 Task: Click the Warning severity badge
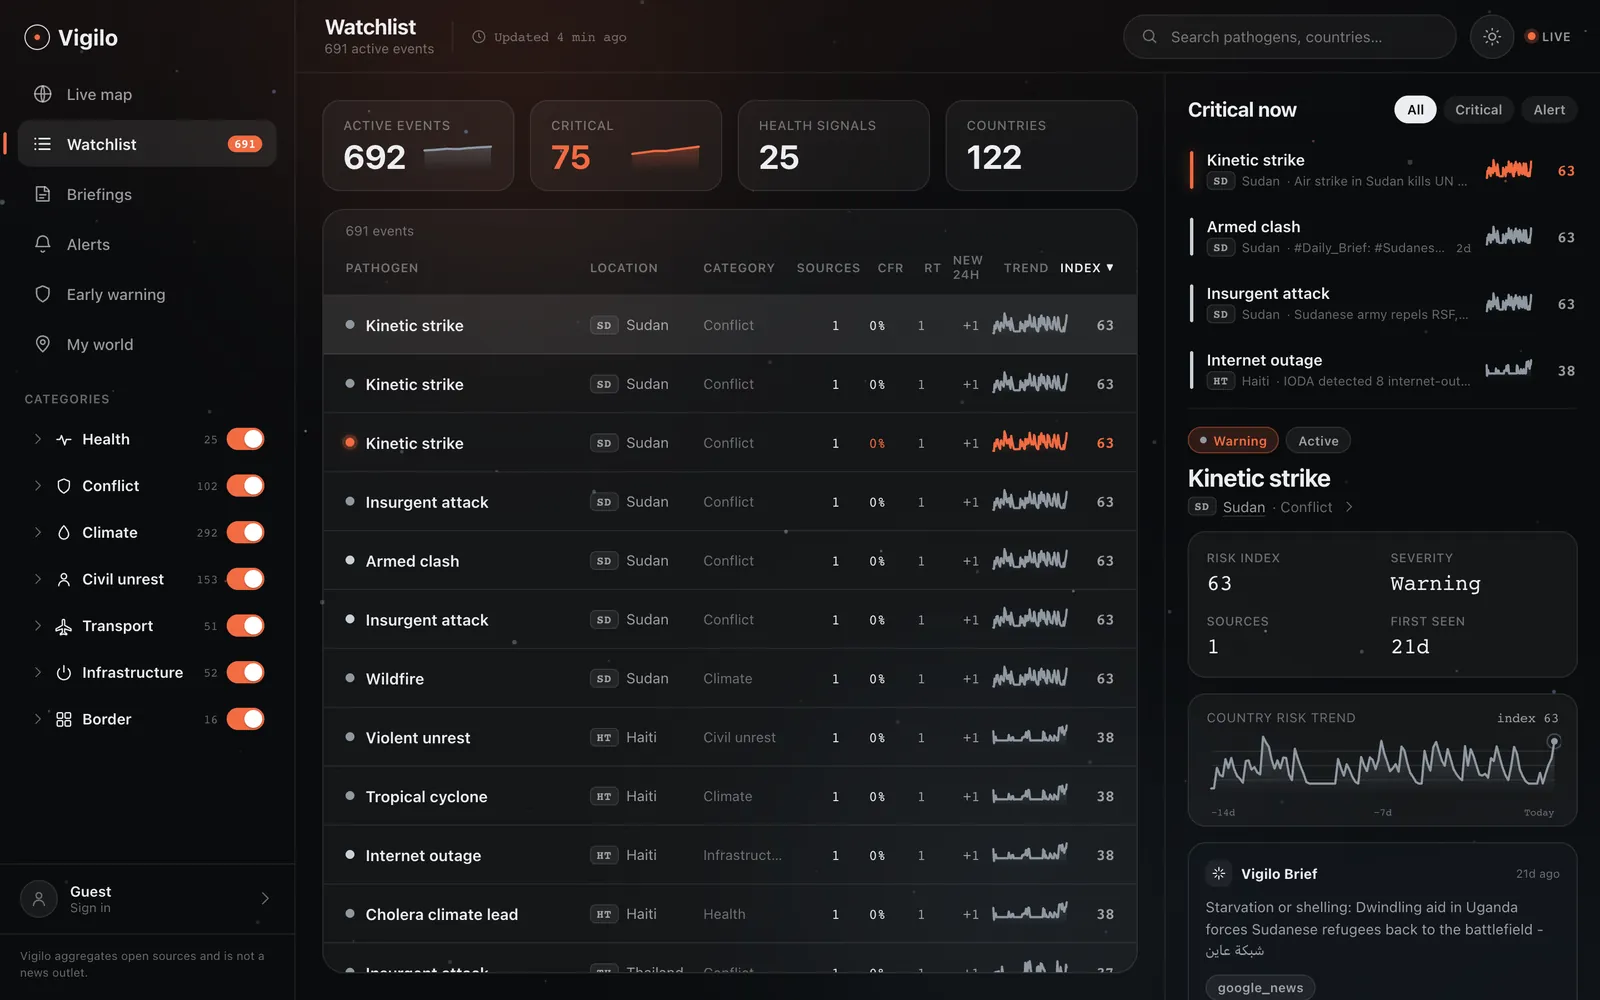point(1233,441)
